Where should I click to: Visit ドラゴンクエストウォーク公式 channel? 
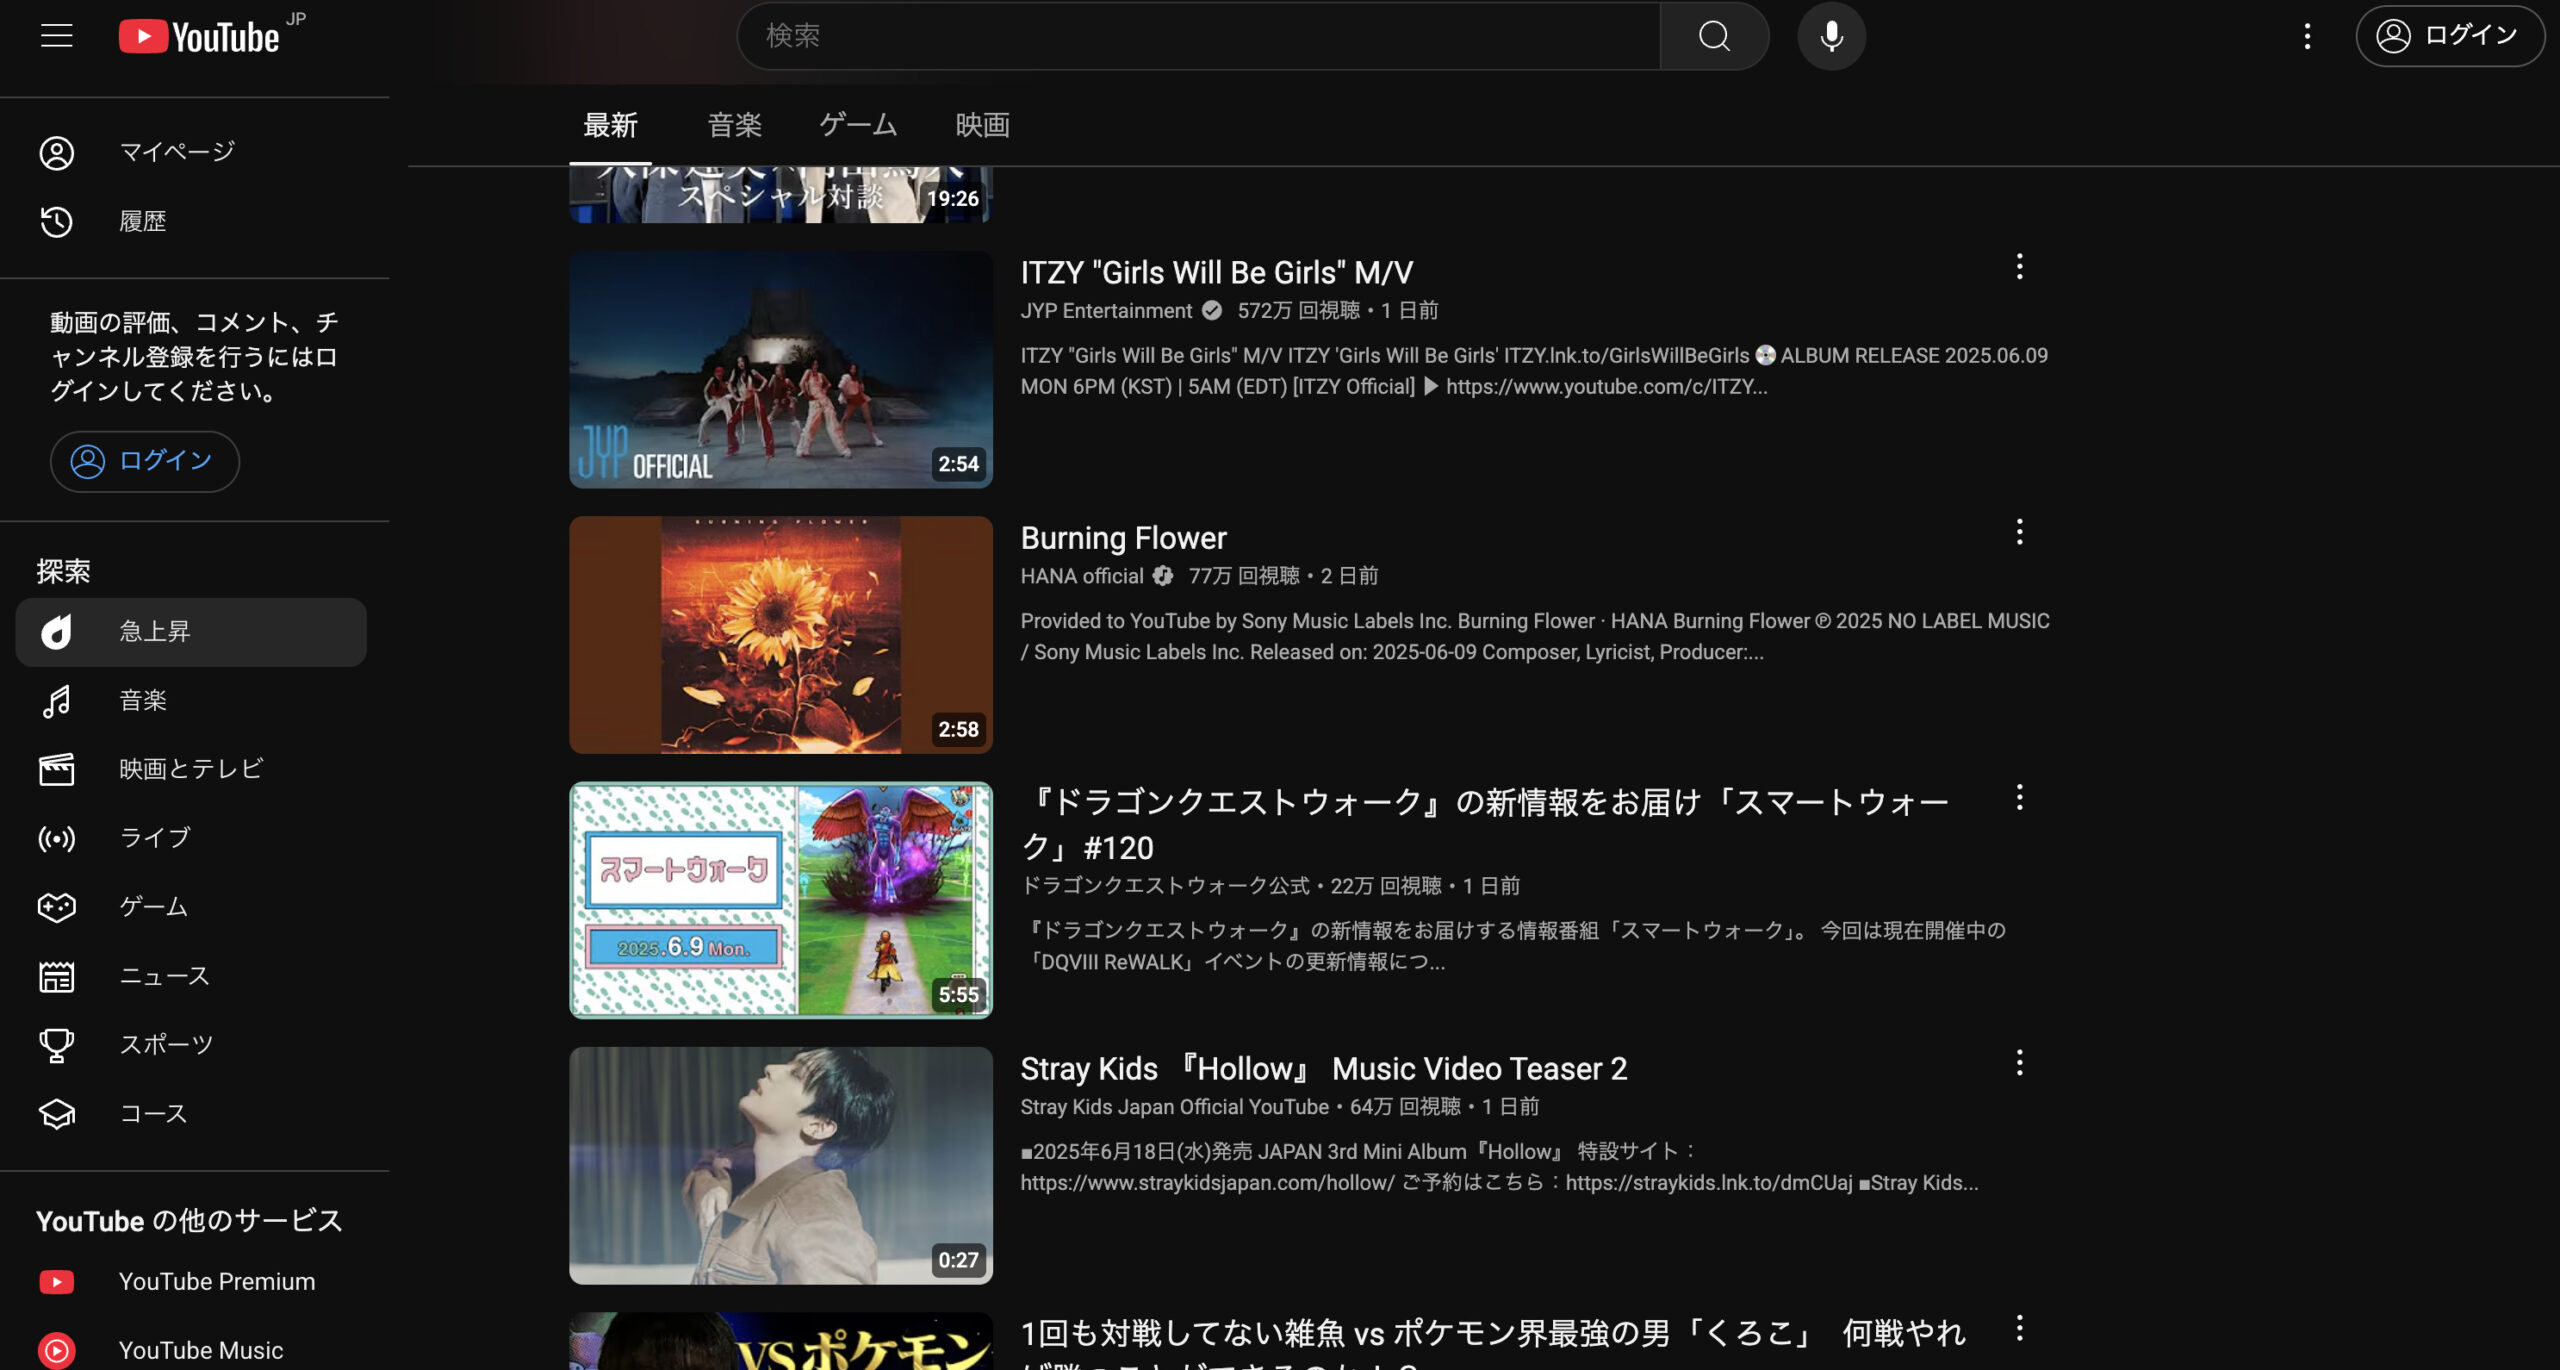click(1165, 886)
